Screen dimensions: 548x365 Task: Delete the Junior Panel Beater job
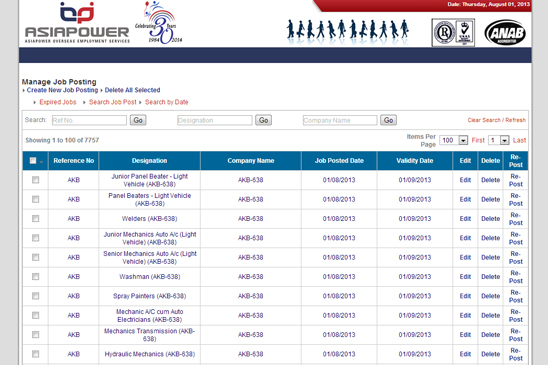coord(490,180)
